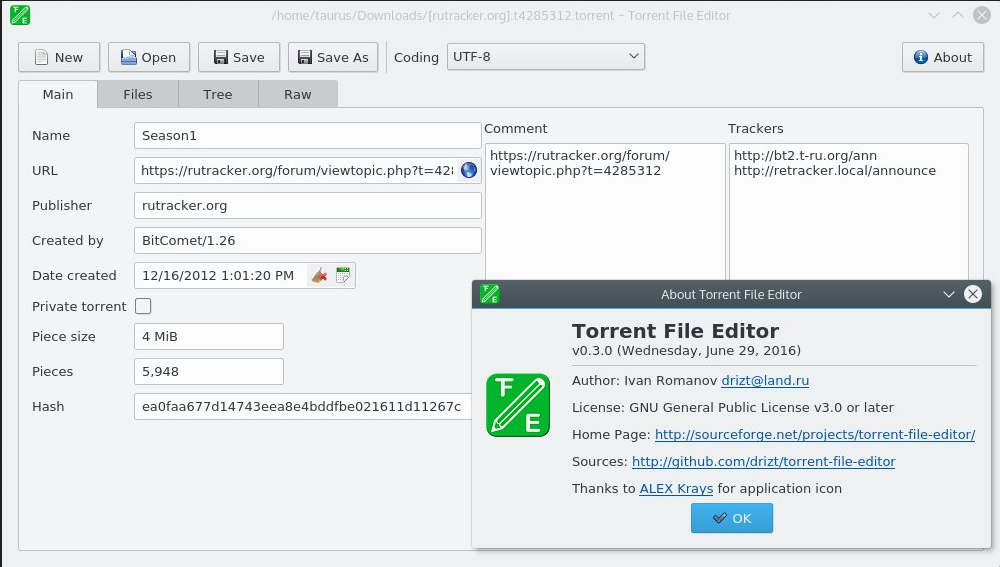Image resolution: width=1000 pixels, height=567 pixels.
Task: Click the globe icon in URL field
Action: (x=469, y=170)
